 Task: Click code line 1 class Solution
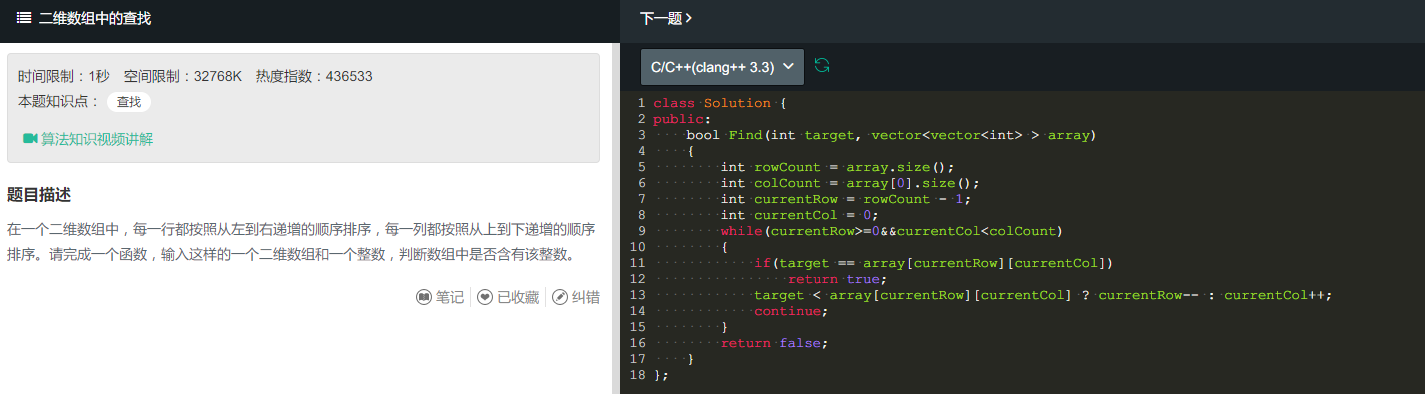[x=720, y=103]
